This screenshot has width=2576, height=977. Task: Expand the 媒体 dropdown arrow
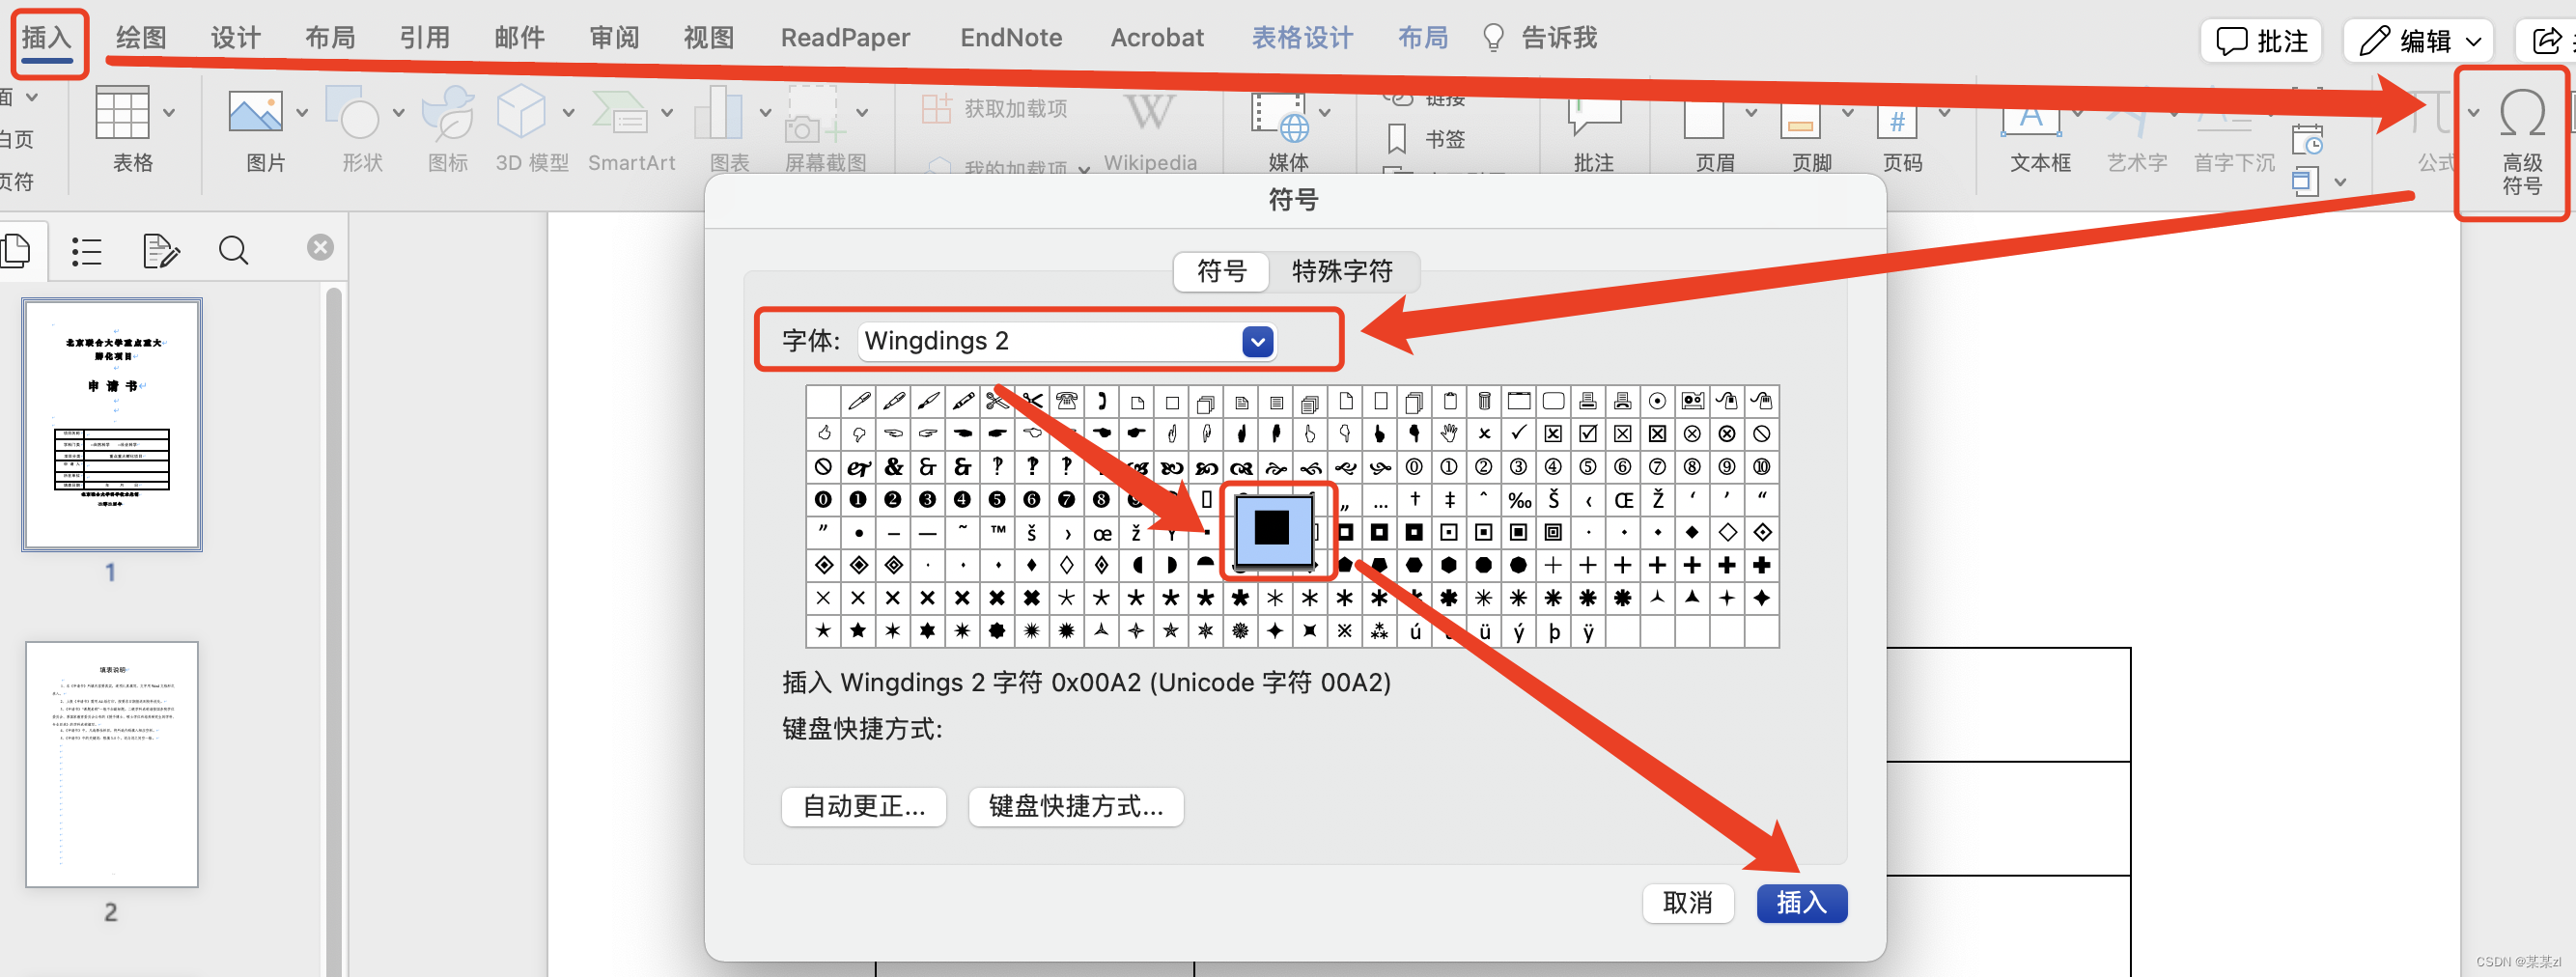tap(1325, 113)
